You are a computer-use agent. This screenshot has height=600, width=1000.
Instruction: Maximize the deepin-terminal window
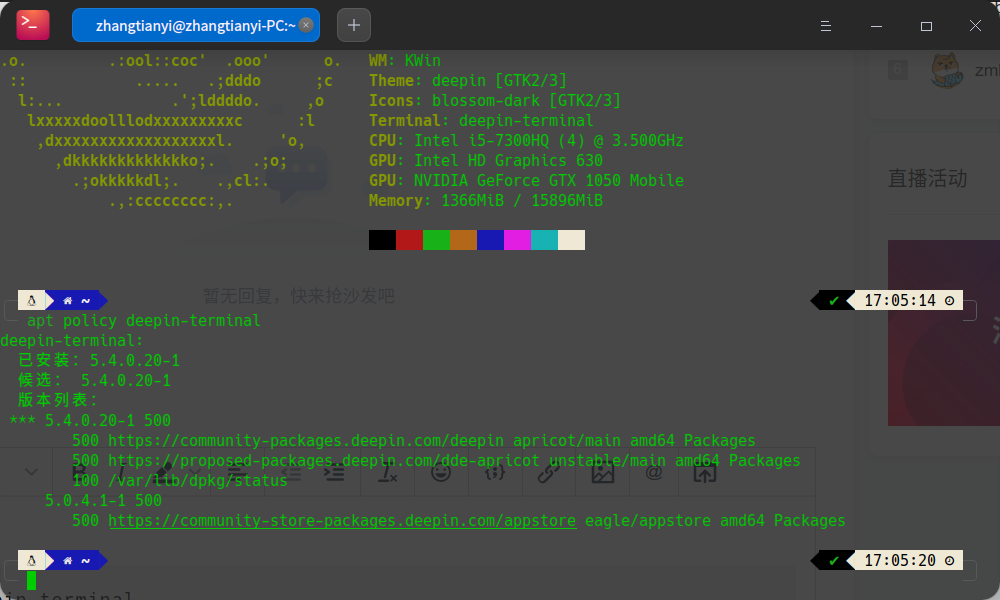click(x=927, y=26)
